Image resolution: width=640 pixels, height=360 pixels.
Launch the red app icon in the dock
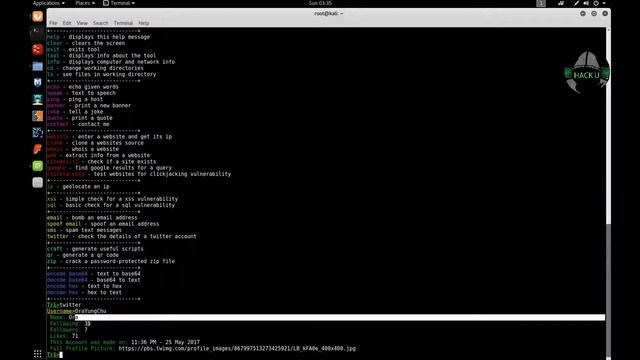(38, 49)
